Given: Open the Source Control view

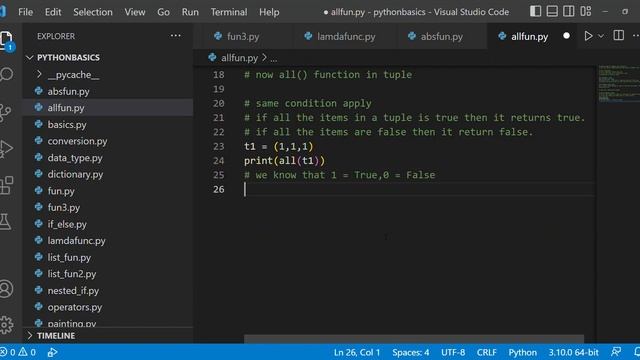Looking at the screenshot, I should (x=5, y=112).
